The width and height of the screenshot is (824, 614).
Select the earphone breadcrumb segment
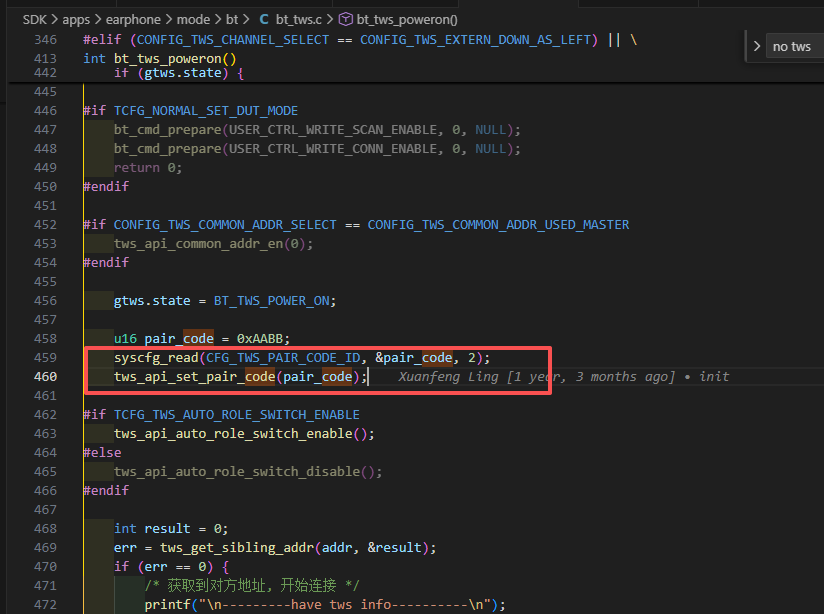coord(133,19)
